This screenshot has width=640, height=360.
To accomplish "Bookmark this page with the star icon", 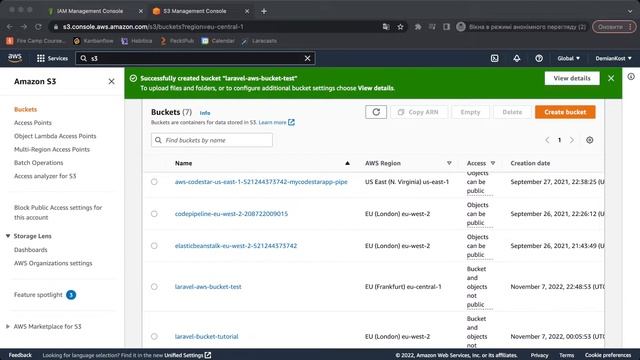I will click(400, 27).
